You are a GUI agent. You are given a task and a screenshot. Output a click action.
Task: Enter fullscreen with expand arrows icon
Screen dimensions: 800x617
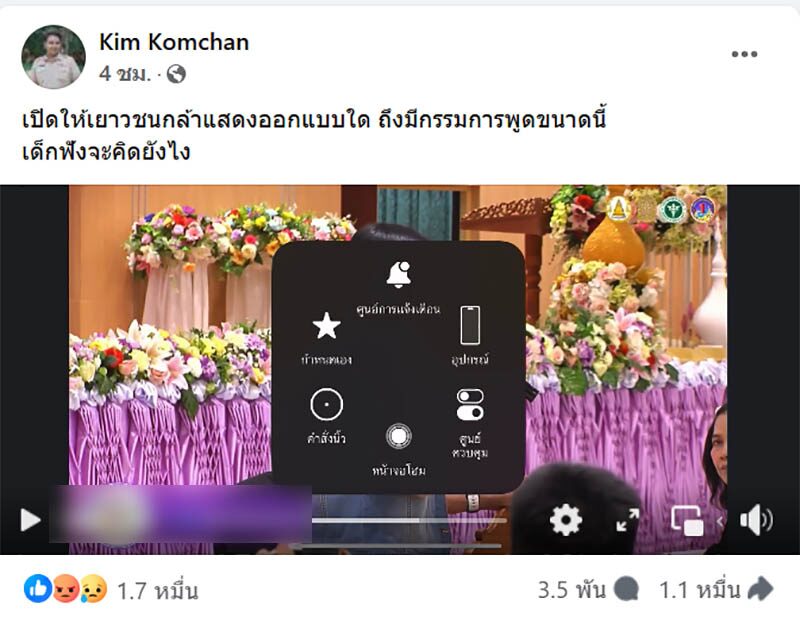627,520
